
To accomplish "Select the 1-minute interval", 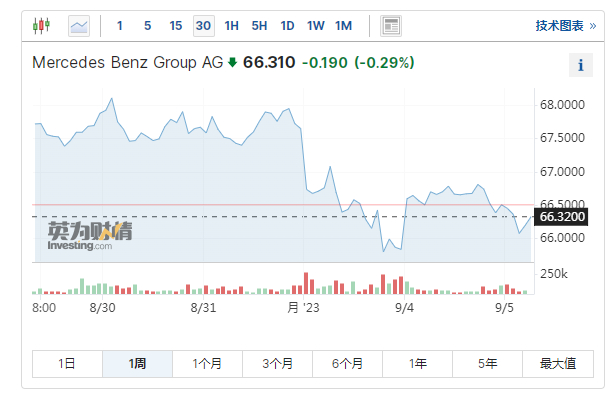I will 120,25.
